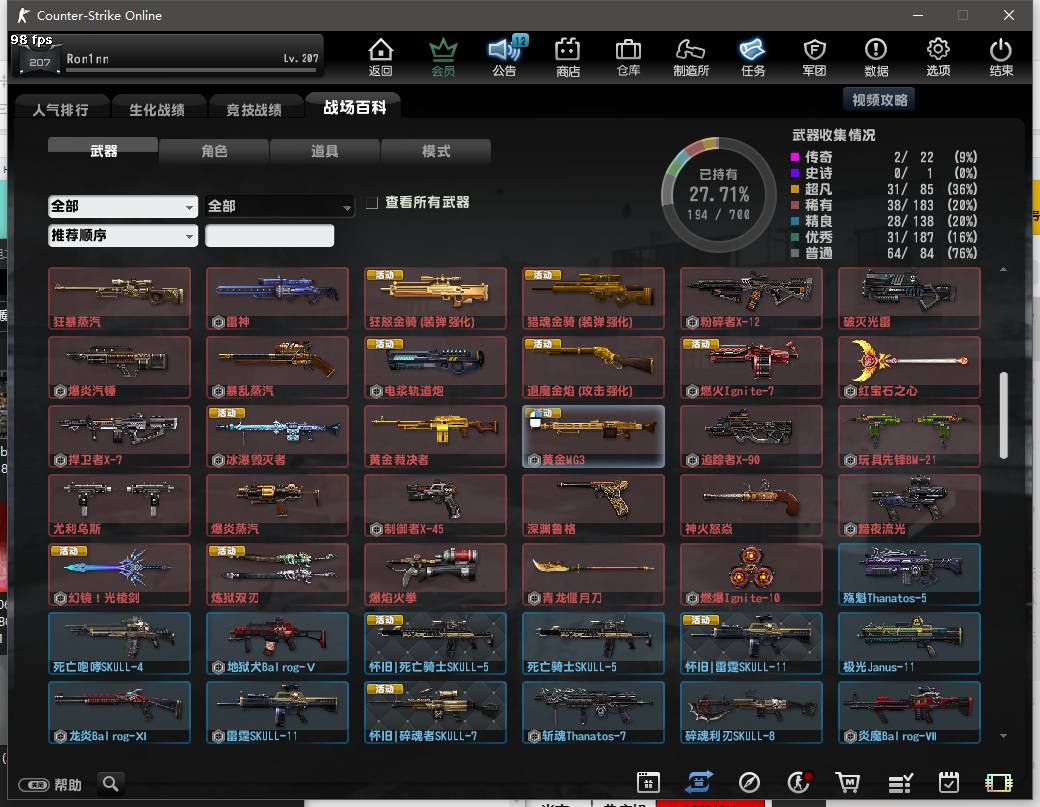The height and width of the screenshot is (807, 1040).
Task: Select the 黄金MG3 weapon thumbnail
Action: [593, 436]
